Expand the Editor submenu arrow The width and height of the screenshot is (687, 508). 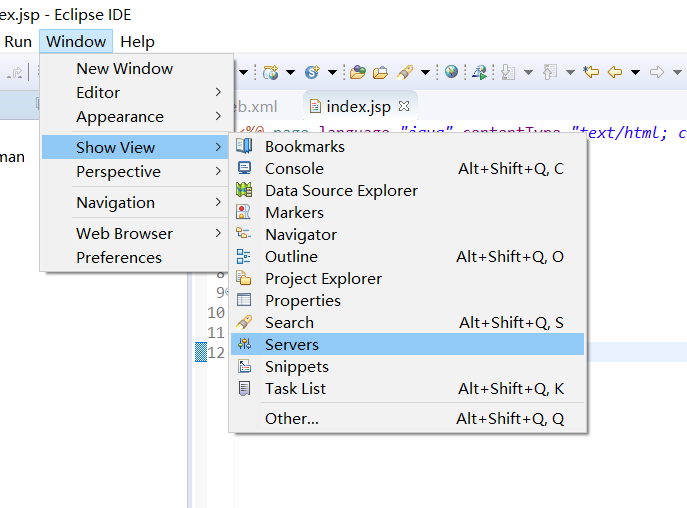pos(218,92)
